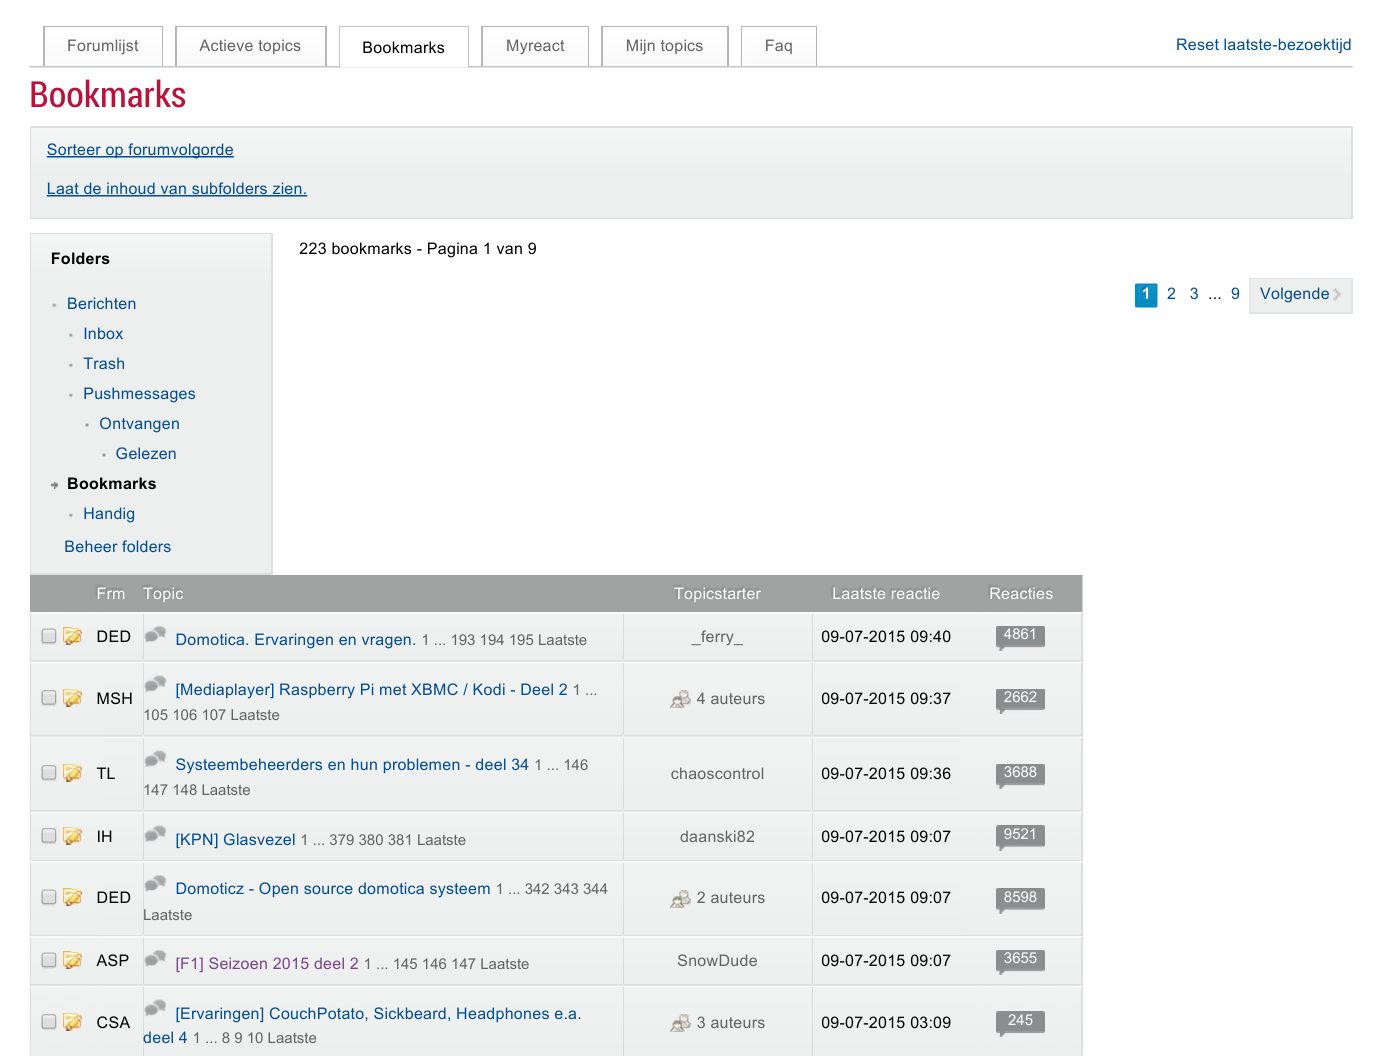Click the folder icon in the KPN Glasvezel row

(73, 836)
